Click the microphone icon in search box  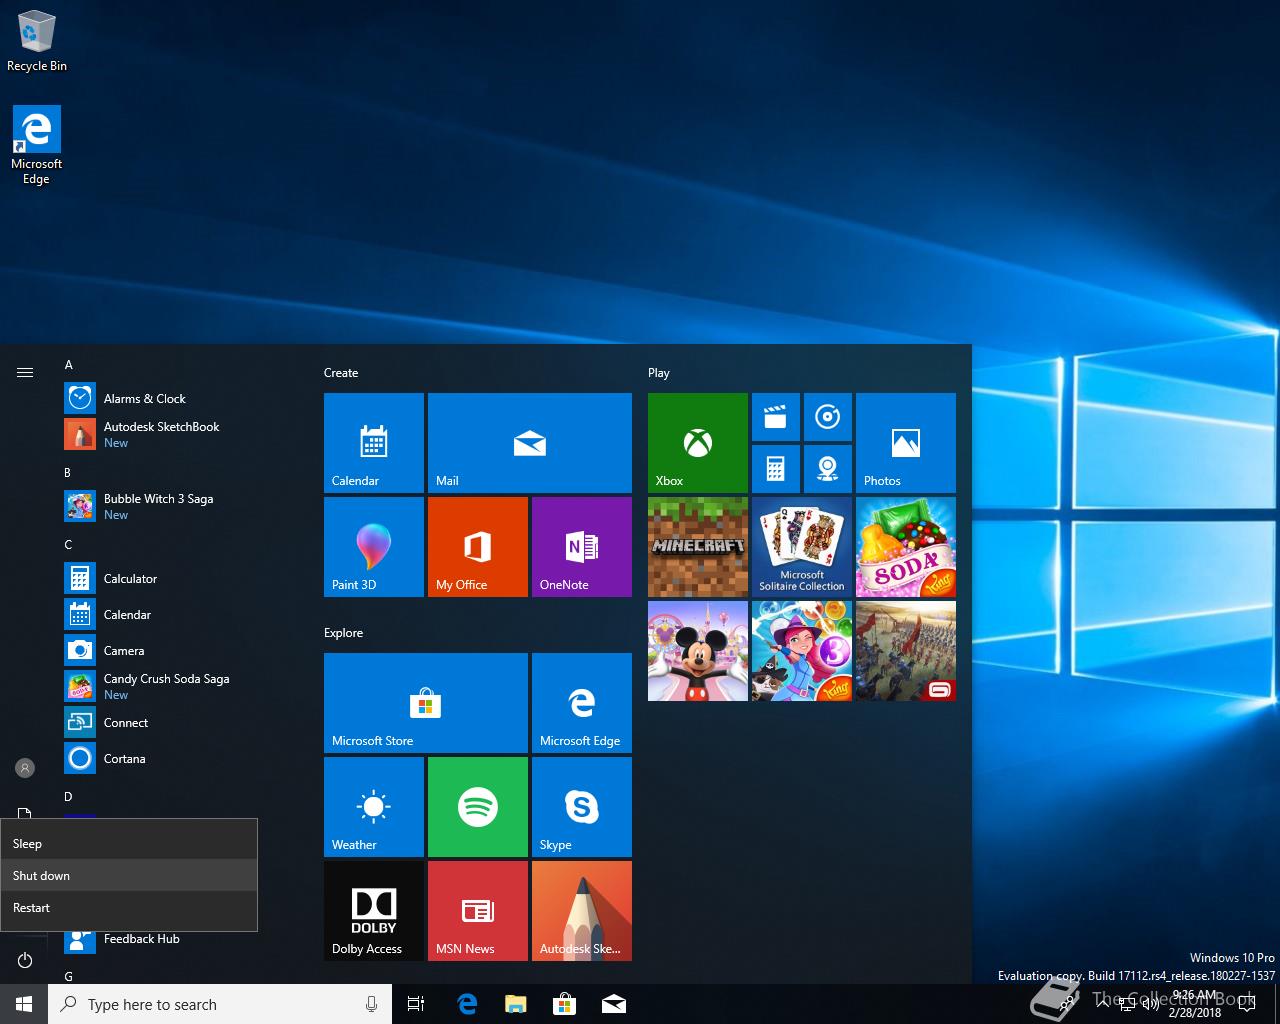371,1004
